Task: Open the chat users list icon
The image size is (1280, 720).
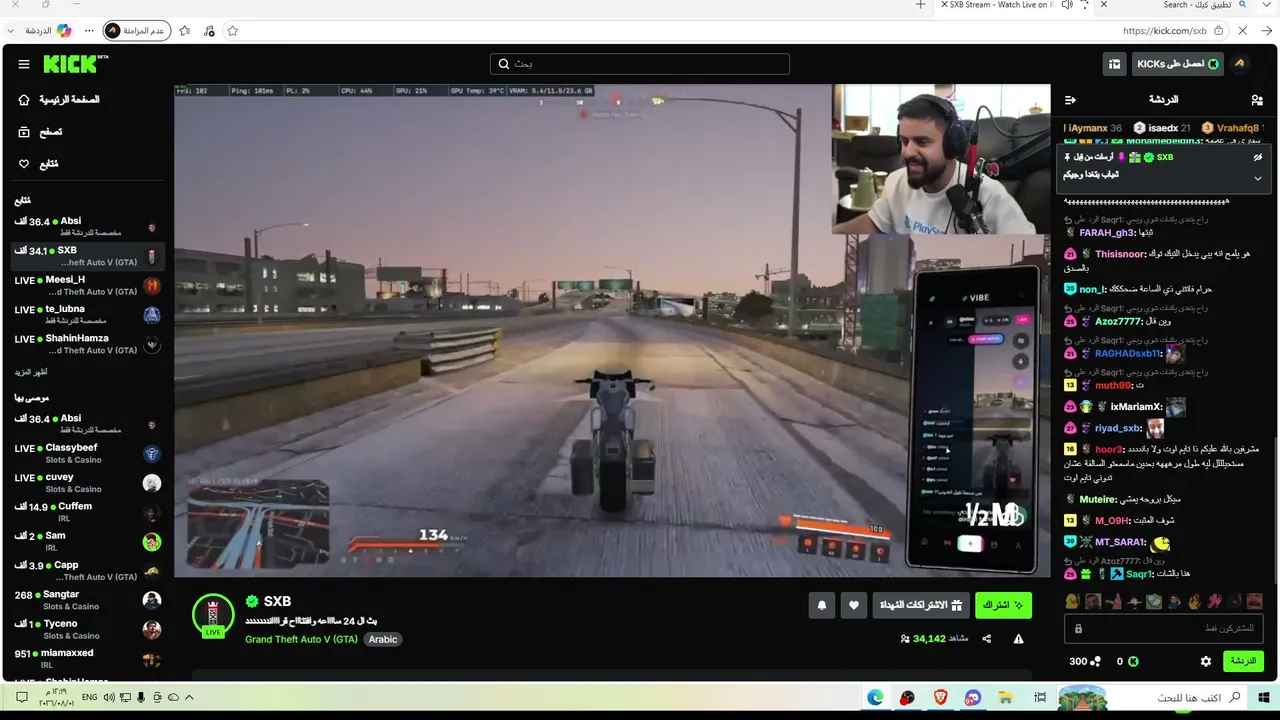Action: tap(1257, 100)
